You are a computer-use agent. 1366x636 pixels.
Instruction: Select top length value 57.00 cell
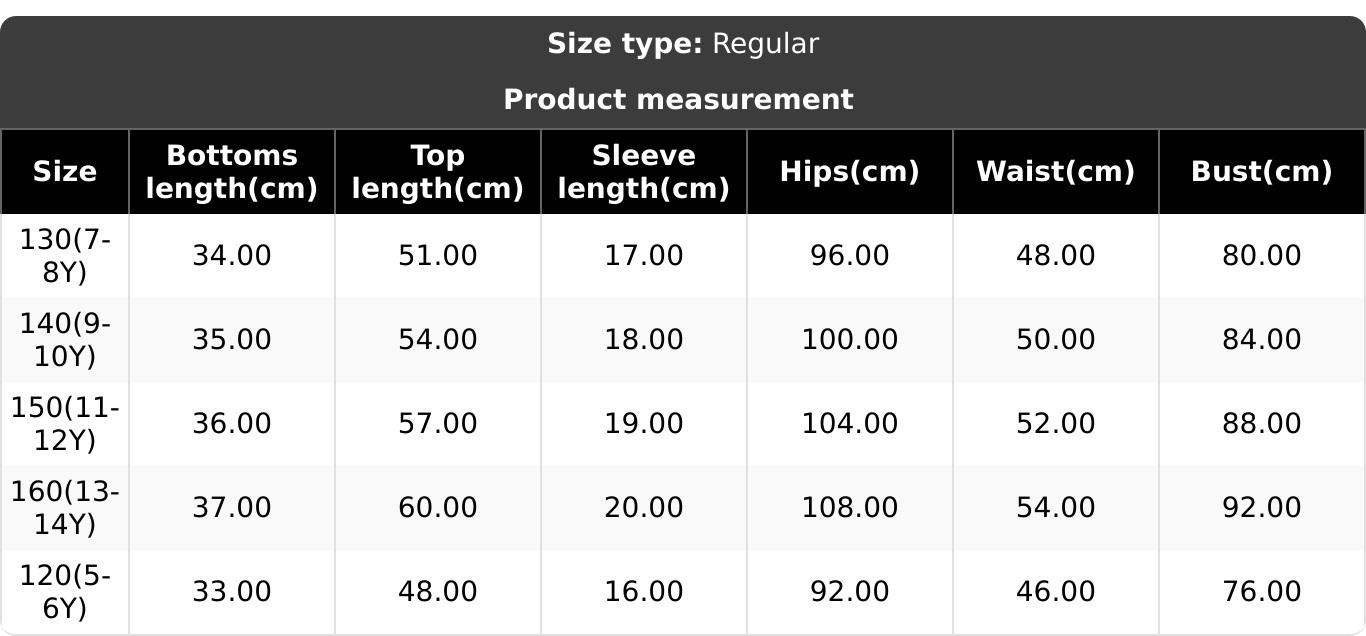pos(437,424)
